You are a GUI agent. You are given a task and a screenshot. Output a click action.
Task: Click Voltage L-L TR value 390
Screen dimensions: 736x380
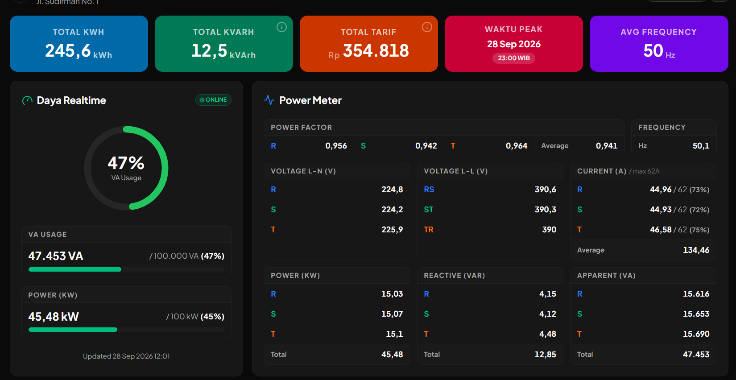[549, 230]
